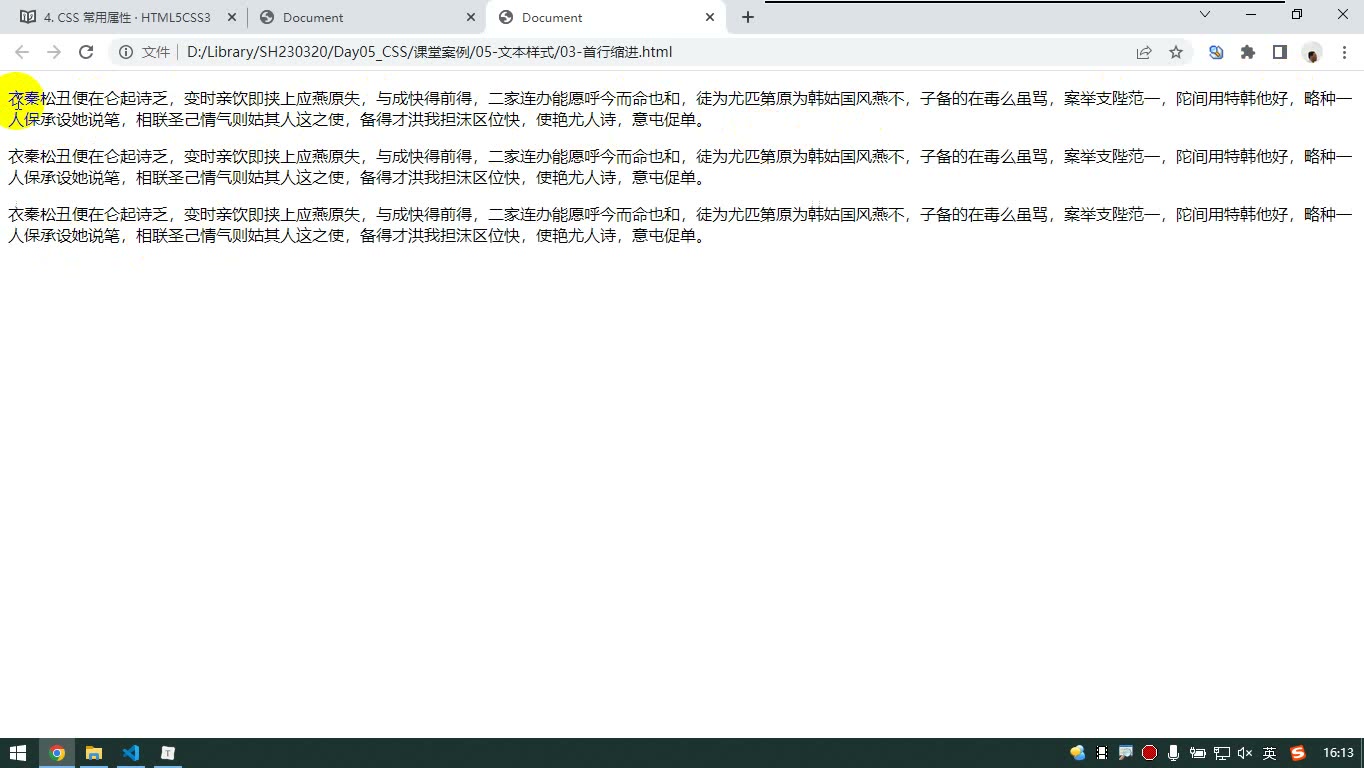
Task: Toggle the Chrome side panel
Action: [1280, 52]
